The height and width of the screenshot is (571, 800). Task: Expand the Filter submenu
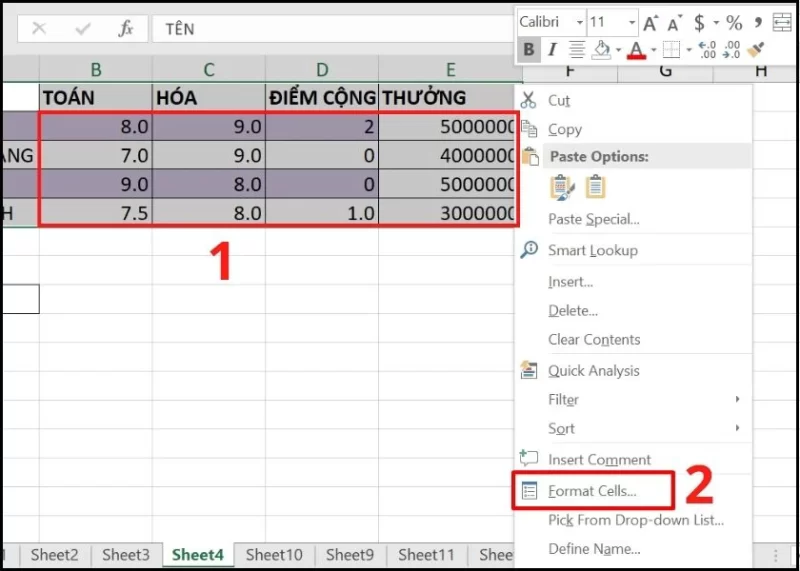tap(633, 400)
